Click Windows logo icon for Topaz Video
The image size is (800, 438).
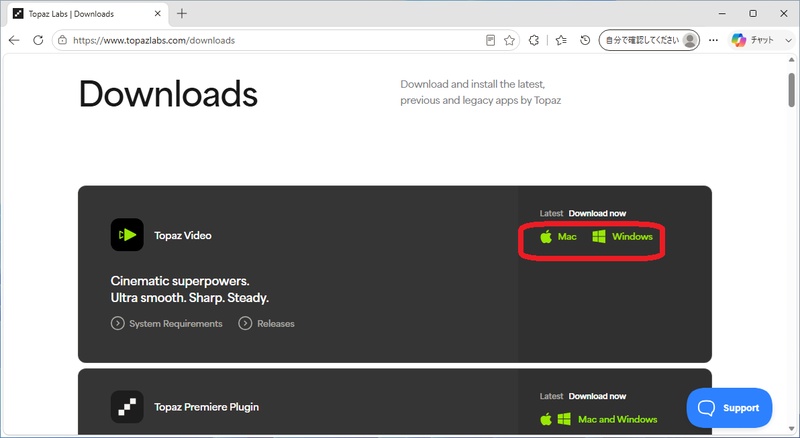click(x=598, y=236)
